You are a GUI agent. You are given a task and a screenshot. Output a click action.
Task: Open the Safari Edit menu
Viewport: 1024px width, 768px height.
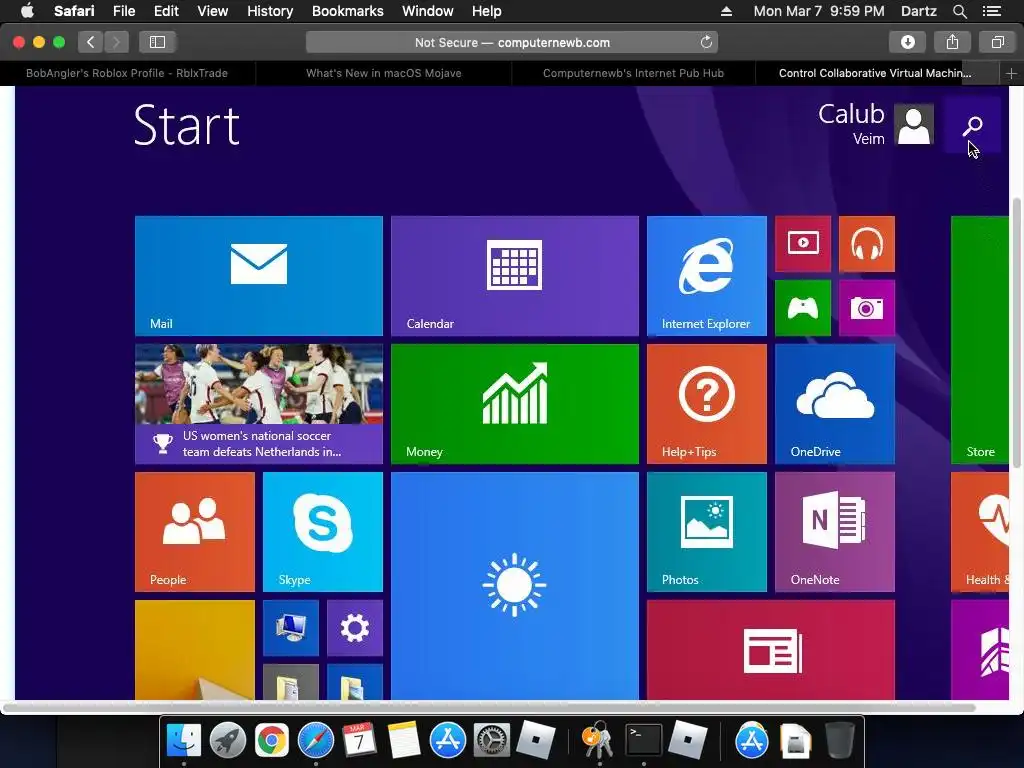click(x=167, y=11)
